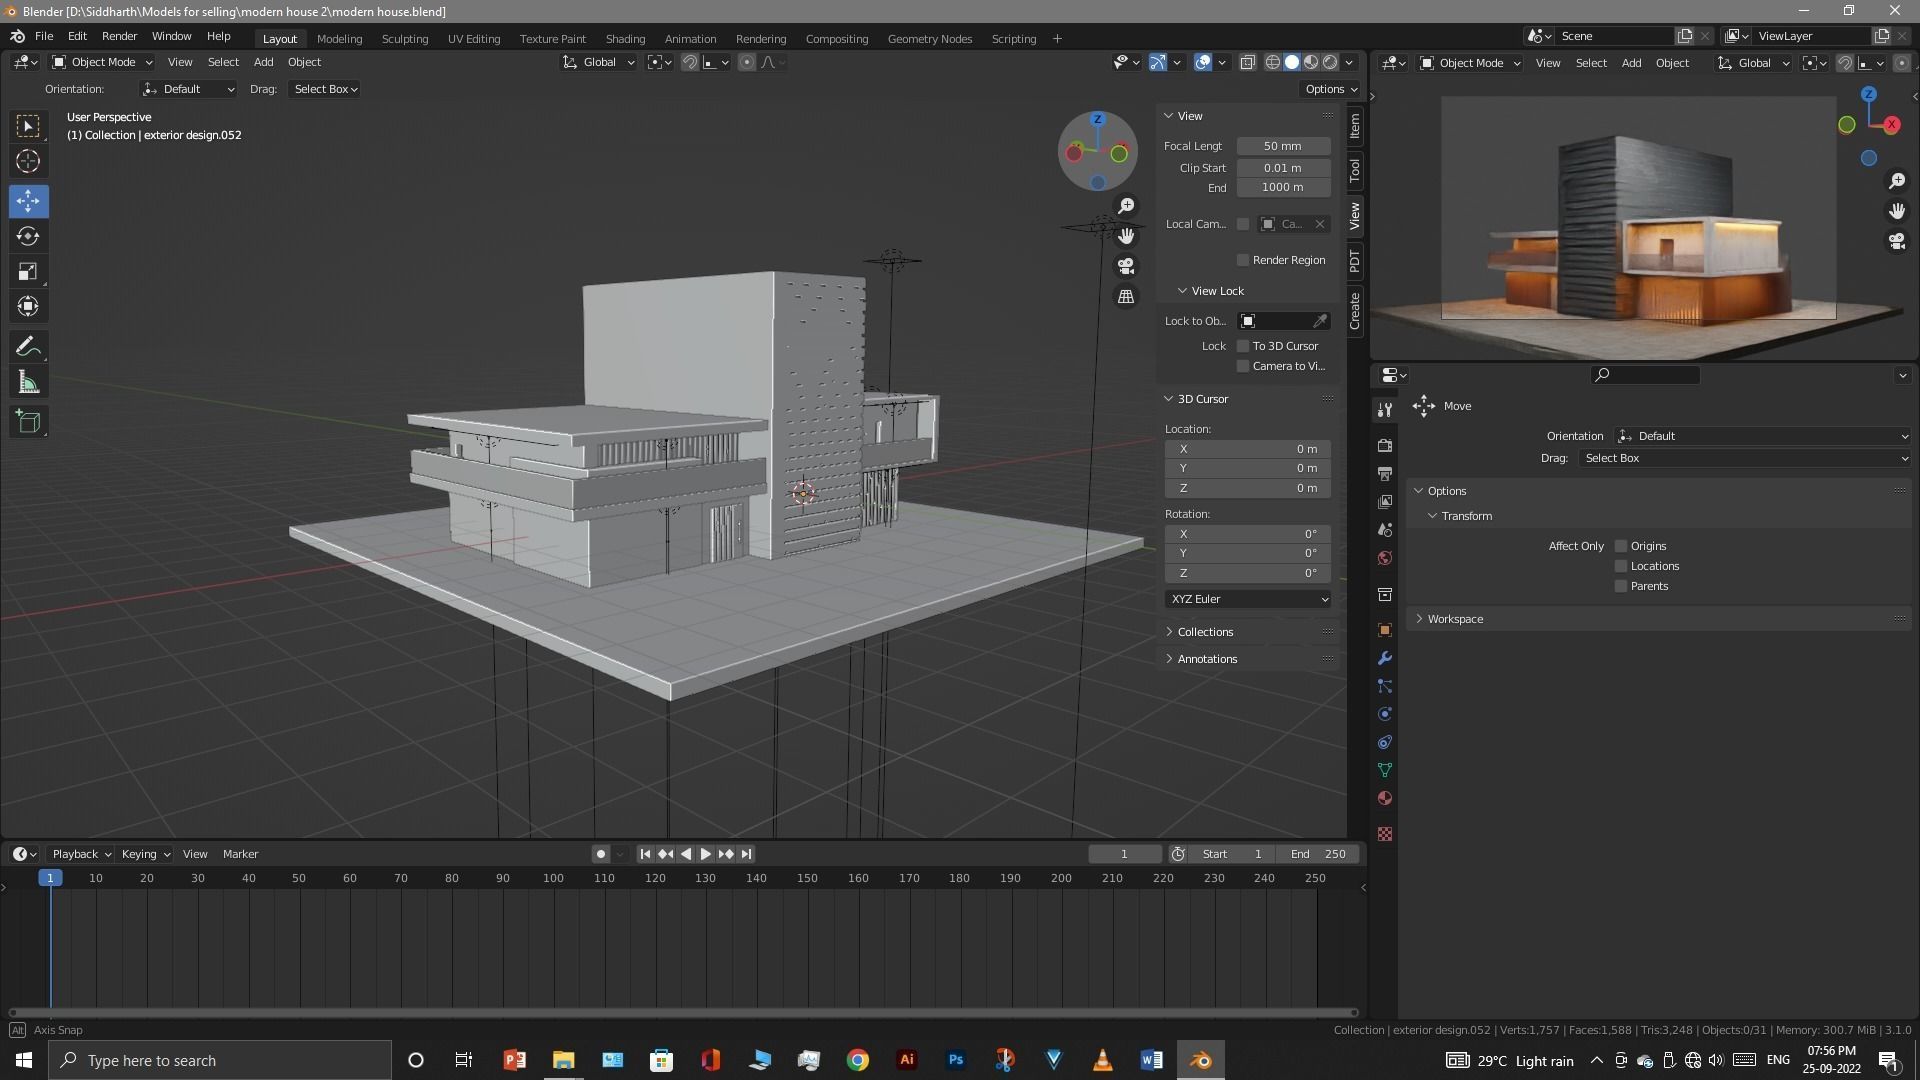The width and height of the screenshot is (1920, 1080).
Task: Open the Tool sidebar tab
Action: [1355, 170]
